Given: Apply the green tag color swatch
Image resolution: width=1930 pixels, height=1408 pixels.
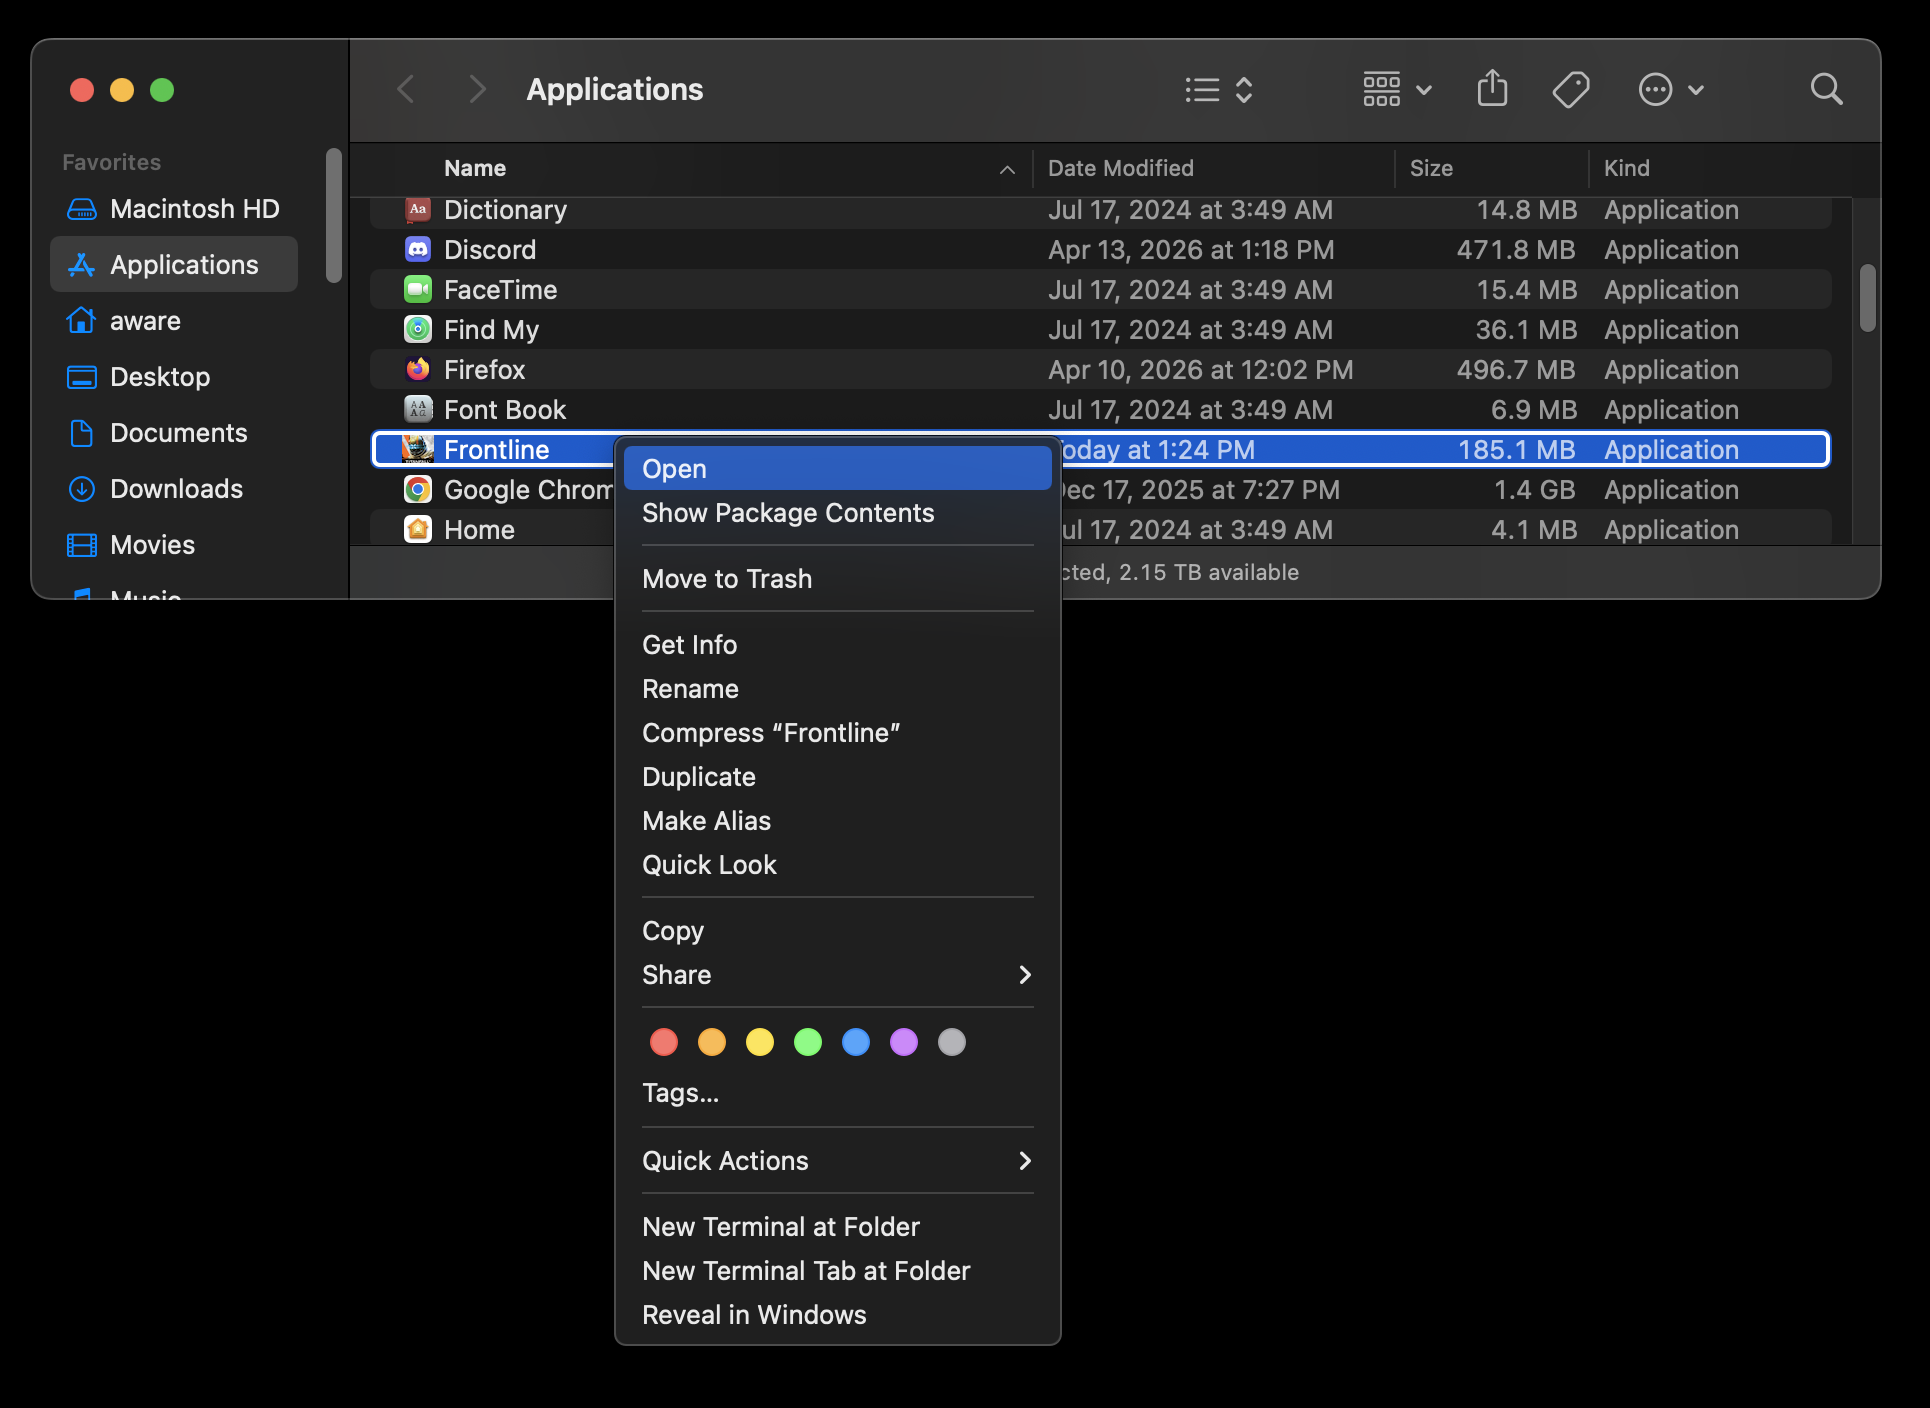Looking at the screenshot, I should click(808, 1042).
